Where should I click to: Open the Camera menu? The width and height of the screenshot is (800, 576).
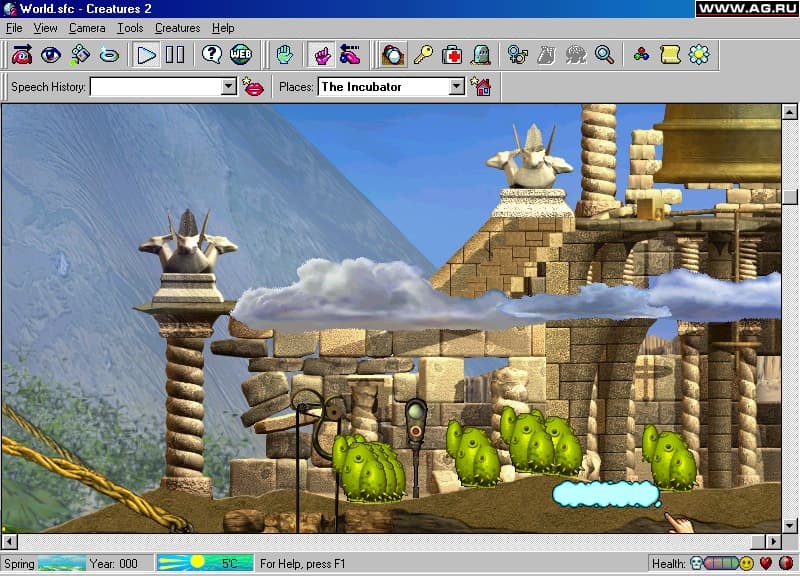coord(87,28)
